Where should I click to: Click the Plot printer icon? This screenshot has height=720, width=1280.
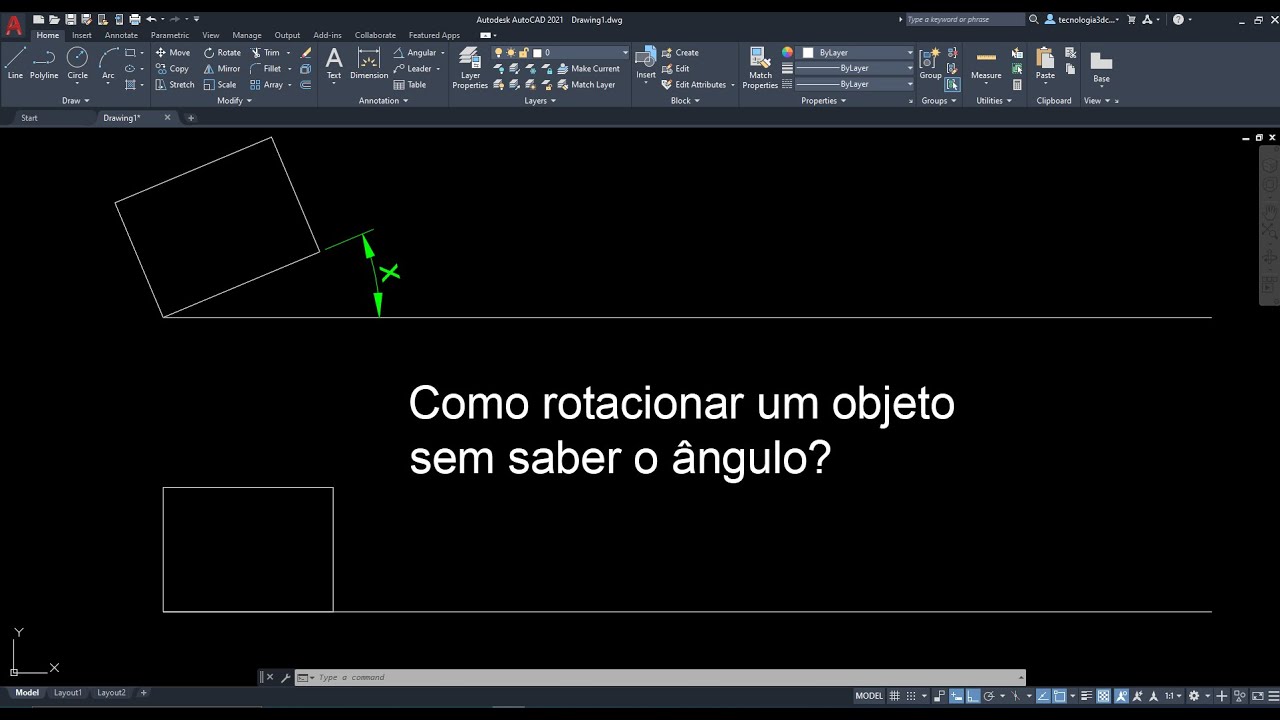[x=134, y=19]
